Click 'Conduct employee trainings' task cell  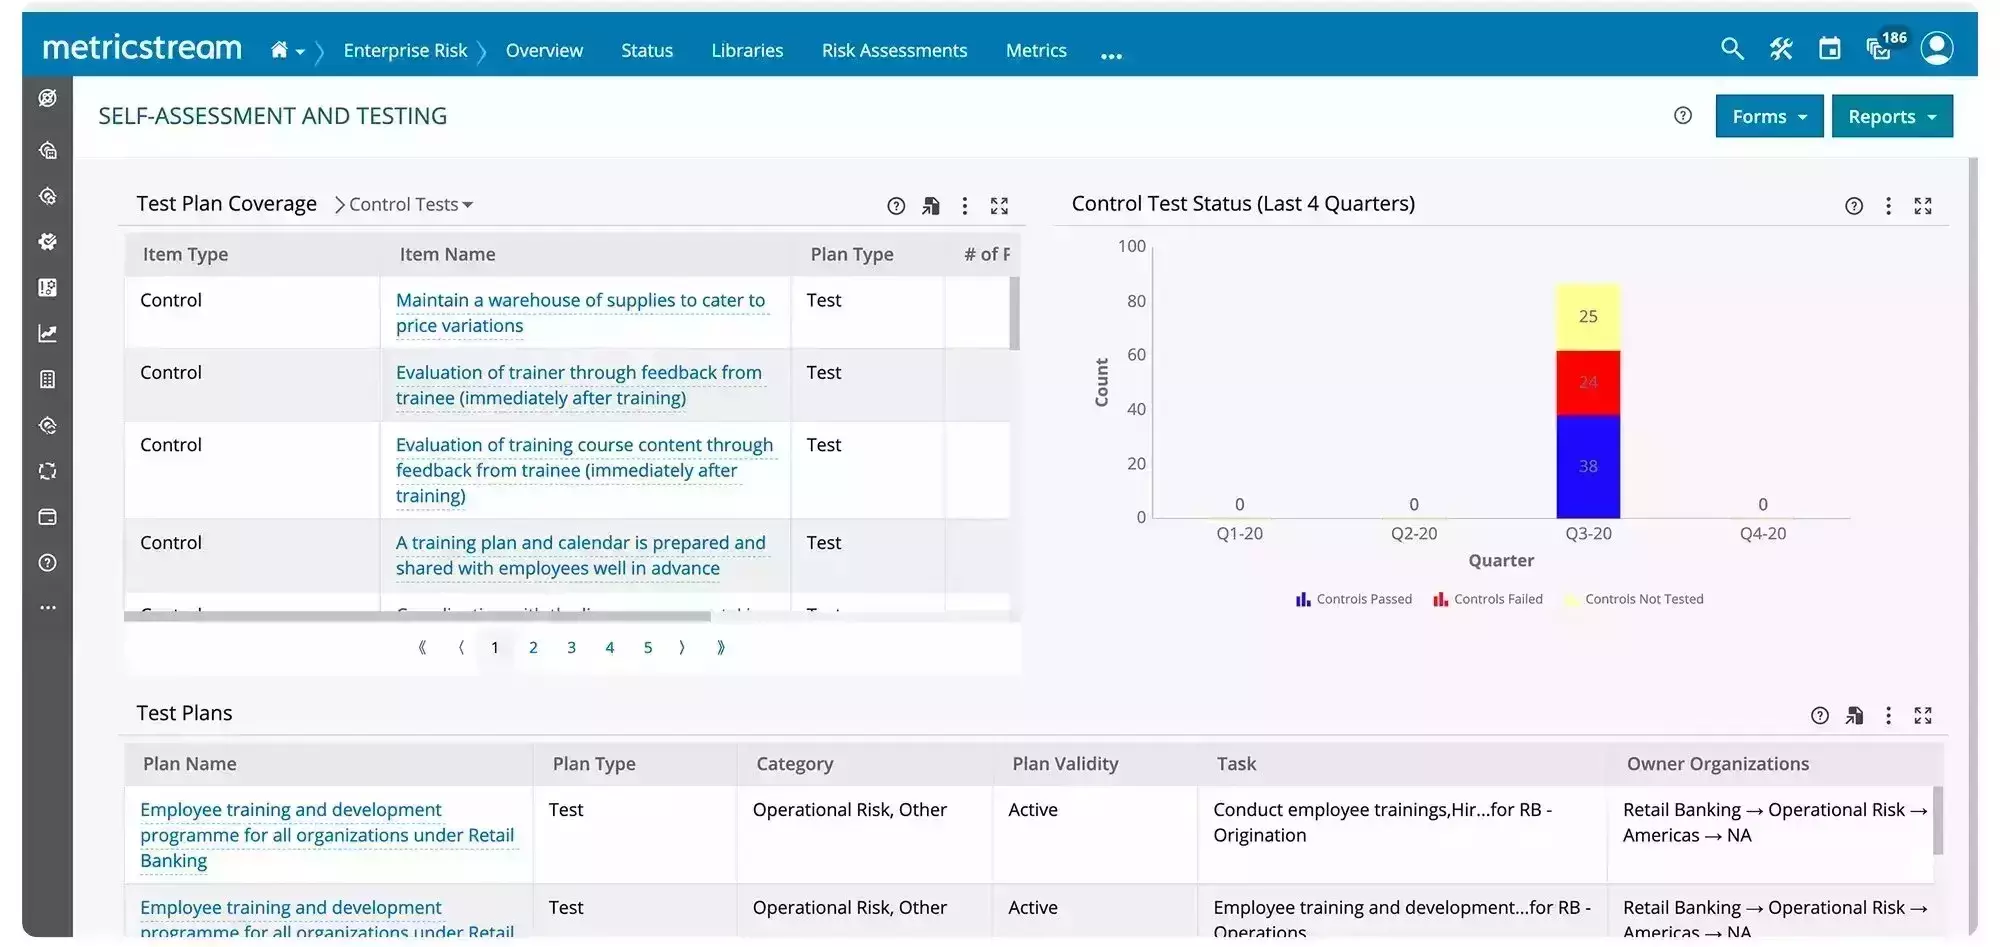click(1402, 834)
